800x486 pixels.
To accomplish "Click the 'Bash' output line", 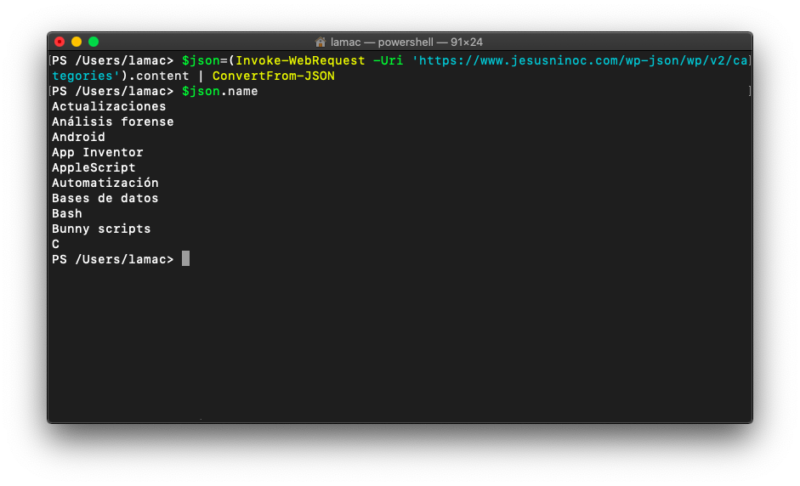I will [67, 214].
